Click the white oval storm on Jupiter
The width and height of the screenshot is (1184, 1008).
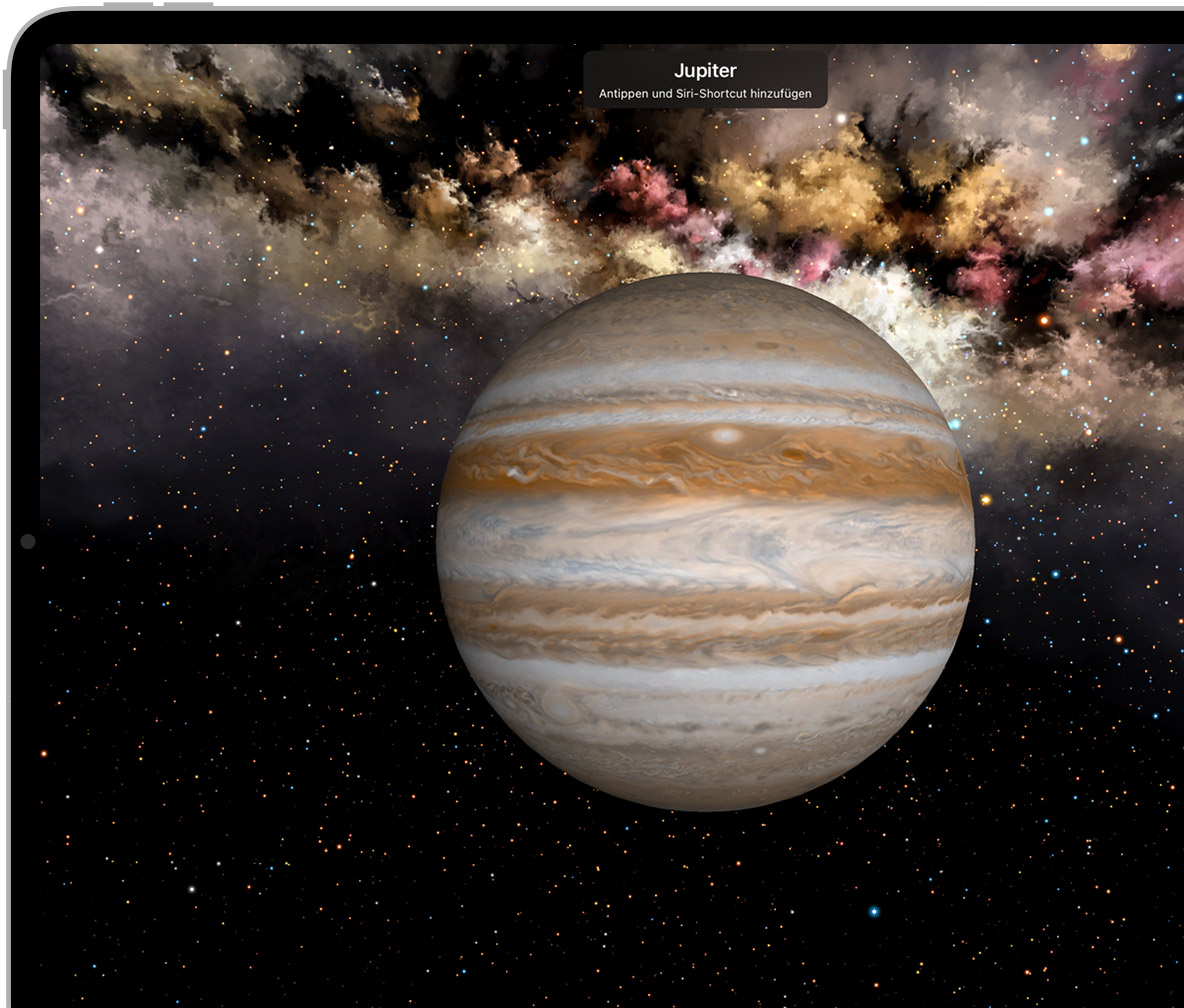pos(727,436)
